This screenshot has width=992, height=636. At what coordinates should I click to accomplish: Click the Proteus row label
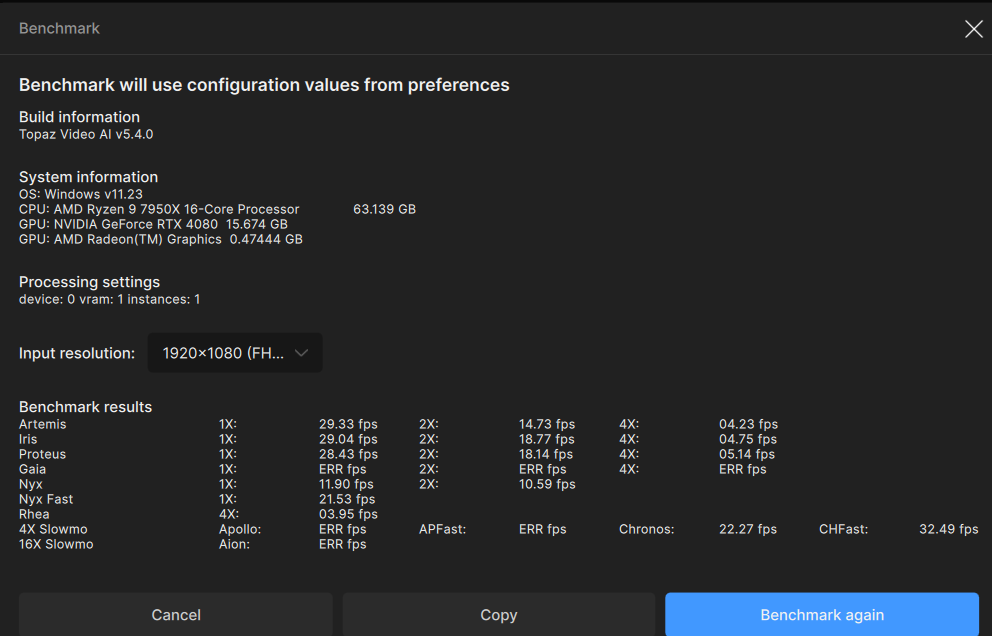42,454
